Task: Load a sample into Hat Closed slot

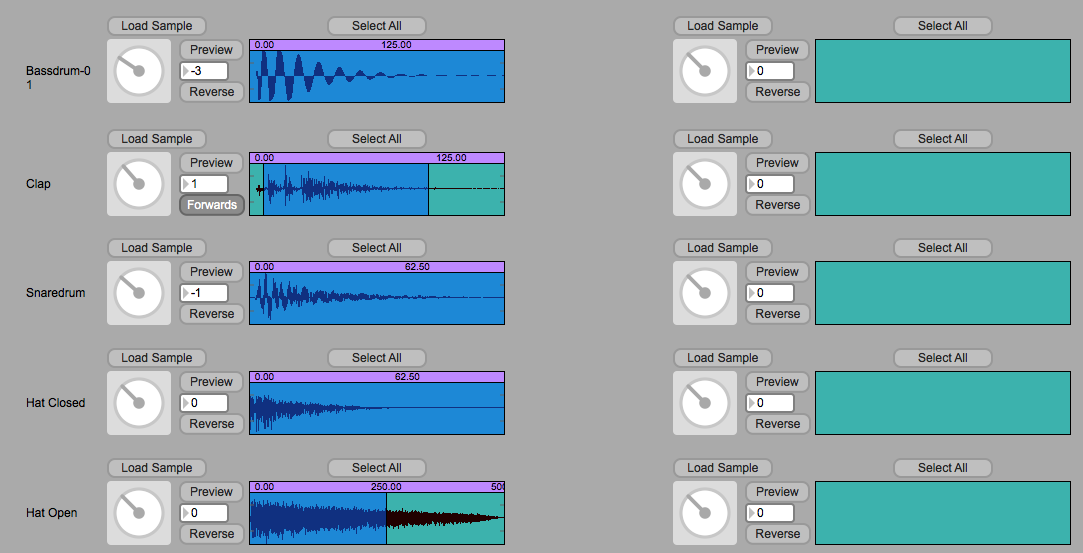Action: (157, 358)
